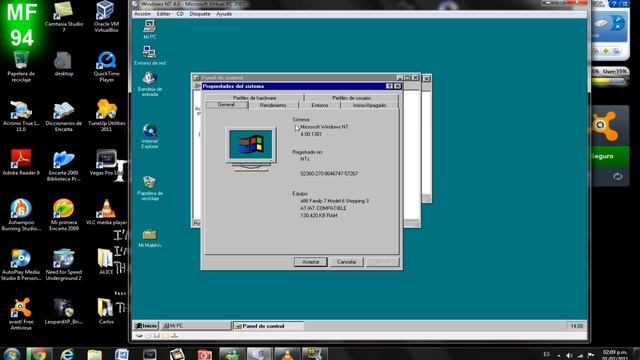Click the CD drive icon in Virtual PC status bar
This screenshot has width=640, height=360.
coord(148,336)
